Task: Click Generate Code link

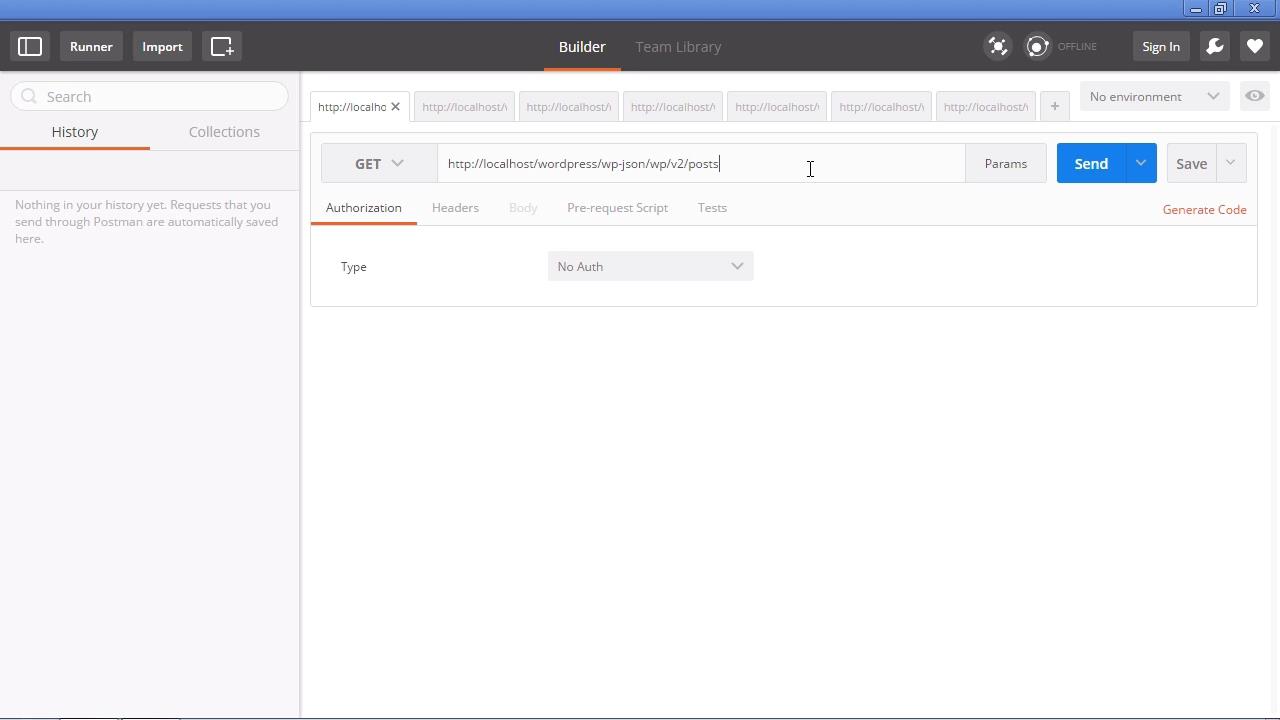Action: (1204, 210)
